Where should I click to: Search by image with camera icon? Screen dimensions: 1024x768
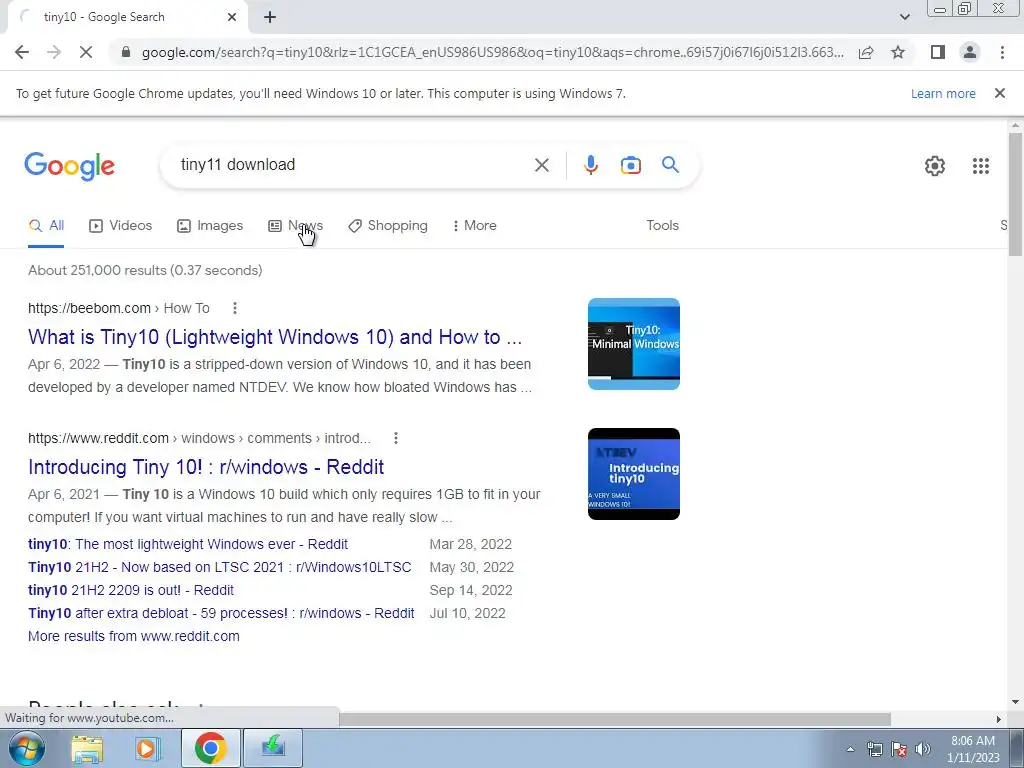tap(630, 165)
